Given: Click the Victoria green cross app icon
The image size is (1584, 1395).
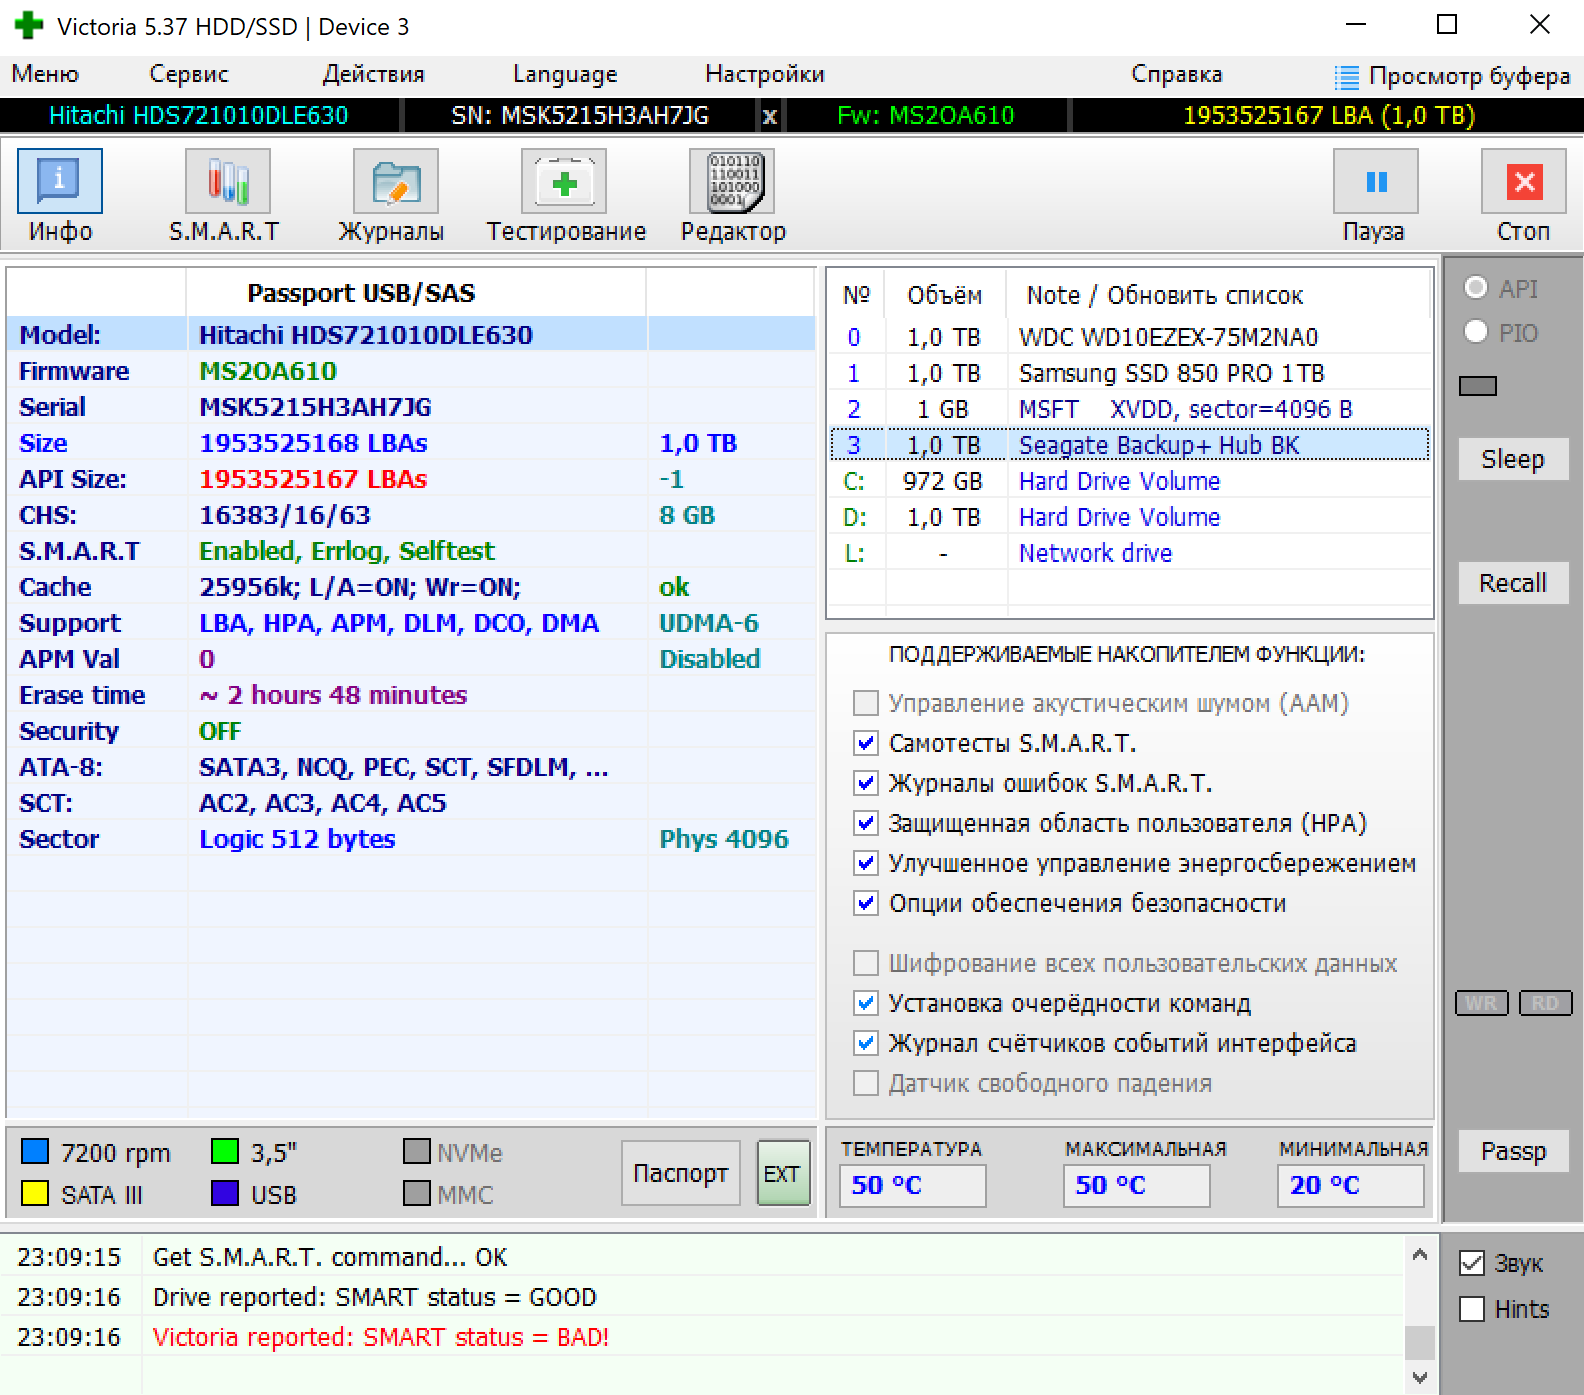Looking at the screenshot, I should [29, 26].
